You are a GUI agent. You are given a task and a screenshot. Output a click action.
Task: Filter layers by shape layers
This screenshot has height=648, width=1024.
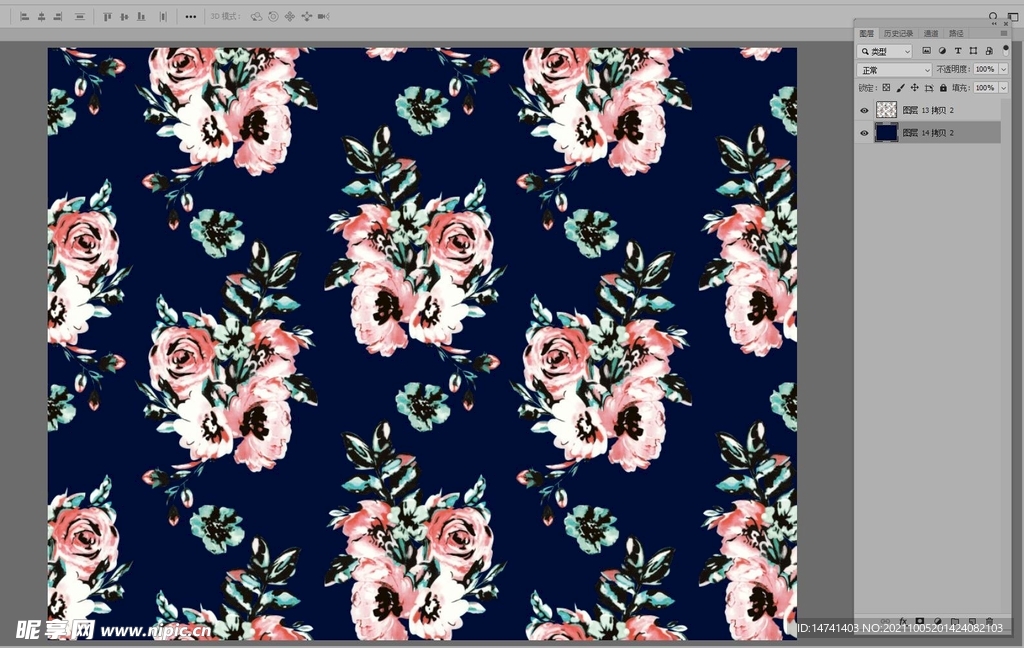(974, 51)
